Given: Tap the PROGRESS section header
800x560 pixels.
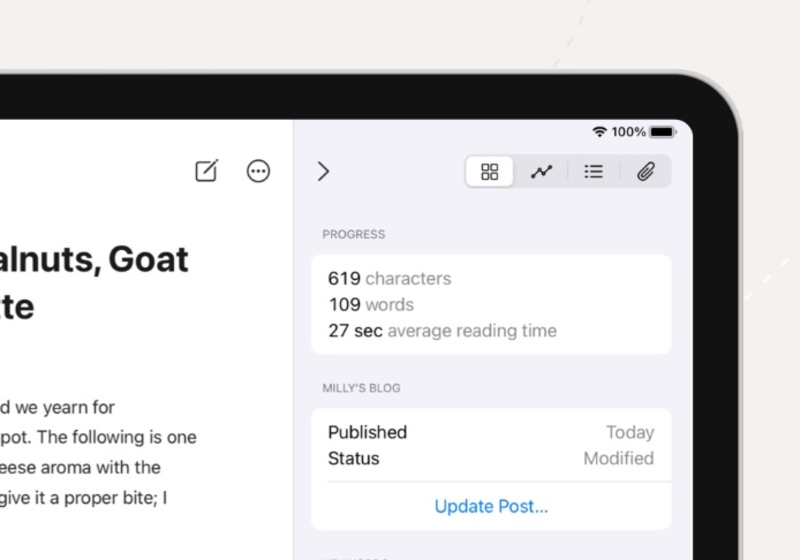Looking at the screenshot, I should [354, 234].
